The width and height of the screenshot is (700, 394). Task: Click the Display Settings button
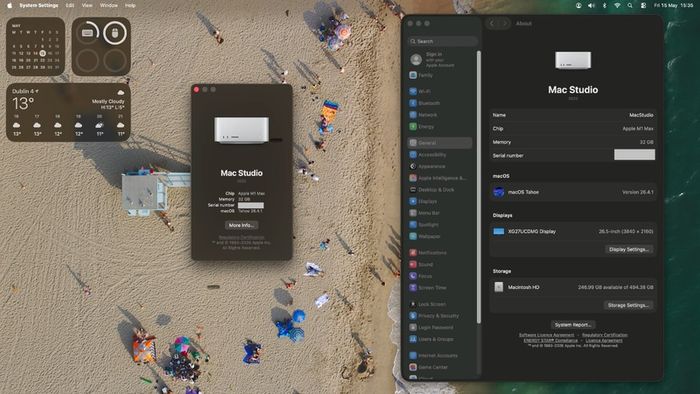tap(629, 249)
